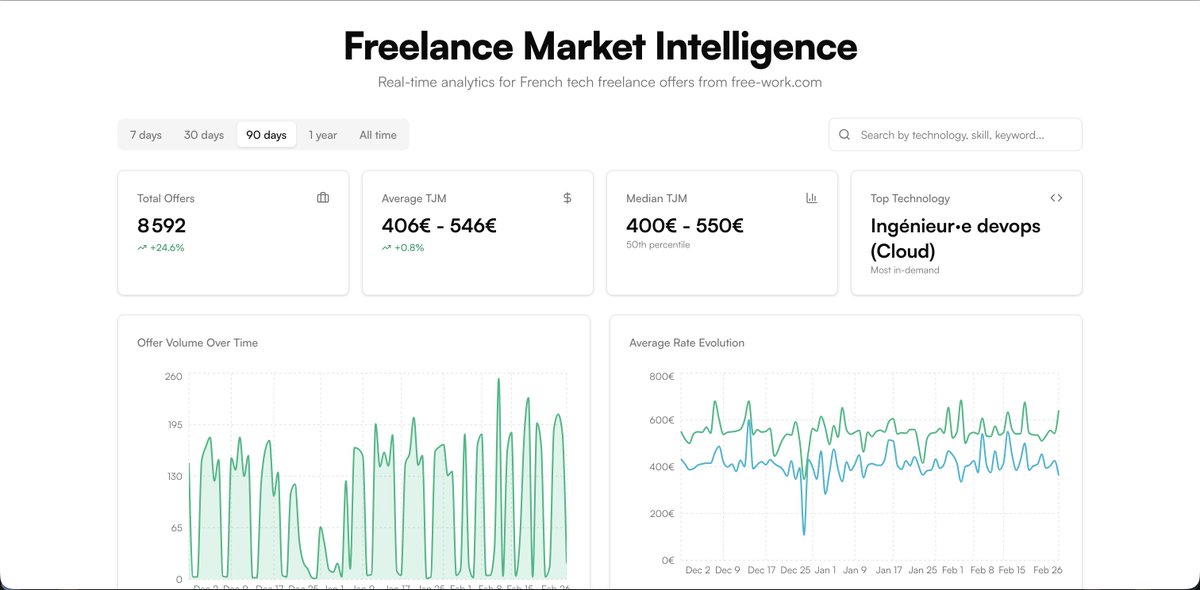The width and height of the screenshot is (1200, 590).
Task: Click the bar chart icon on Median TJM
Action: (x=811, y=198)
